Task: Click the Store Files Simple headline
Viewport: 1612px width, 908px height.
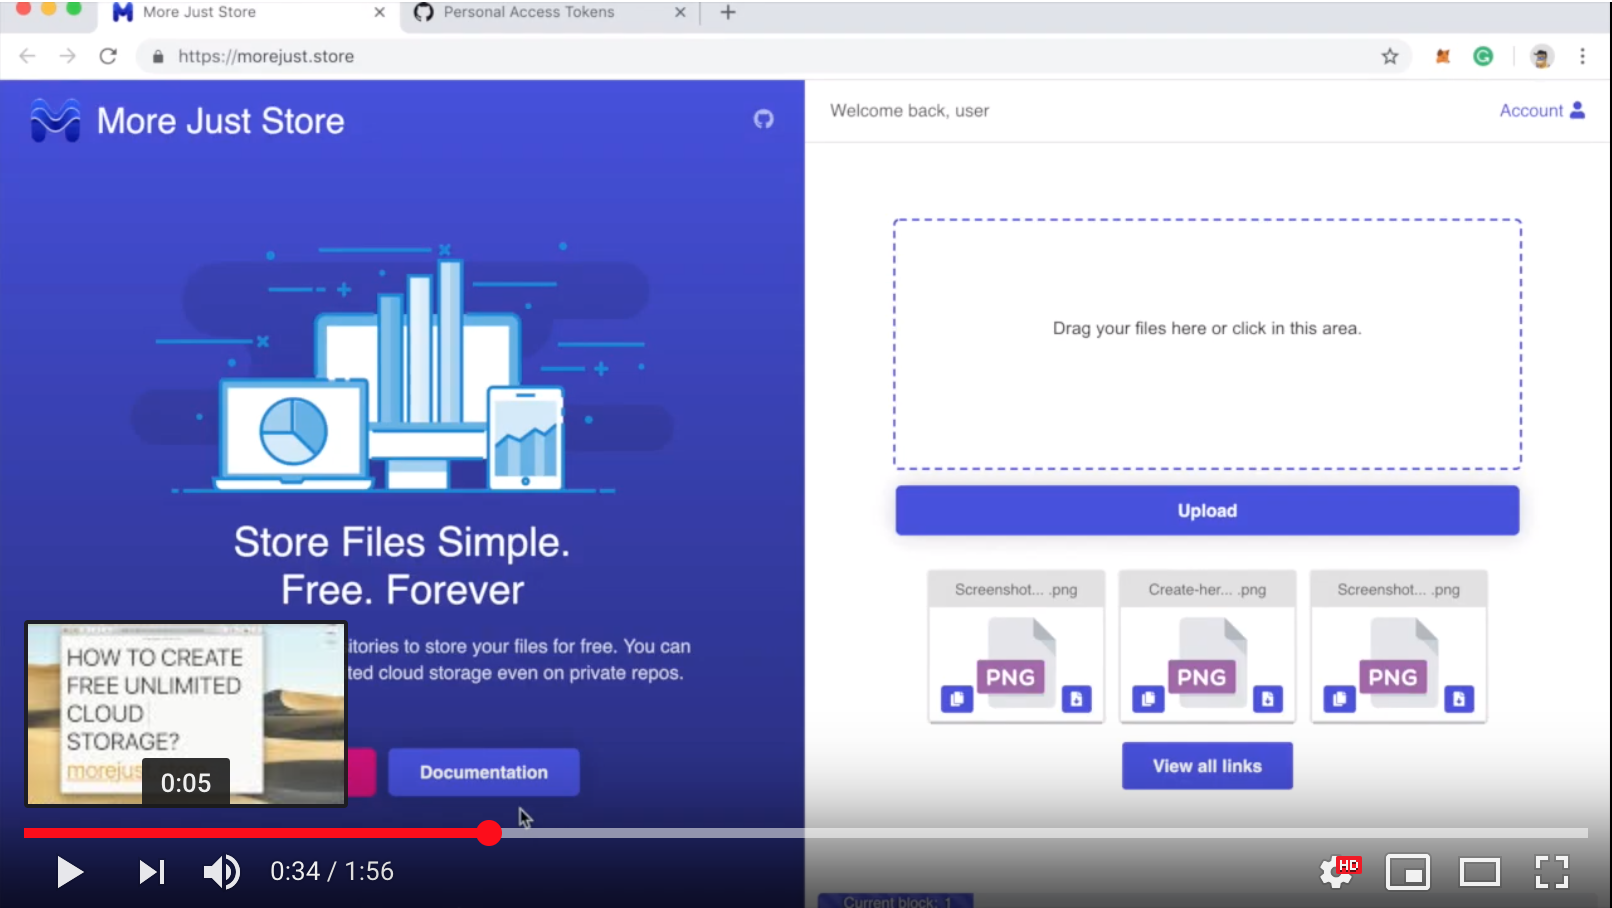Action: (402, 566)
